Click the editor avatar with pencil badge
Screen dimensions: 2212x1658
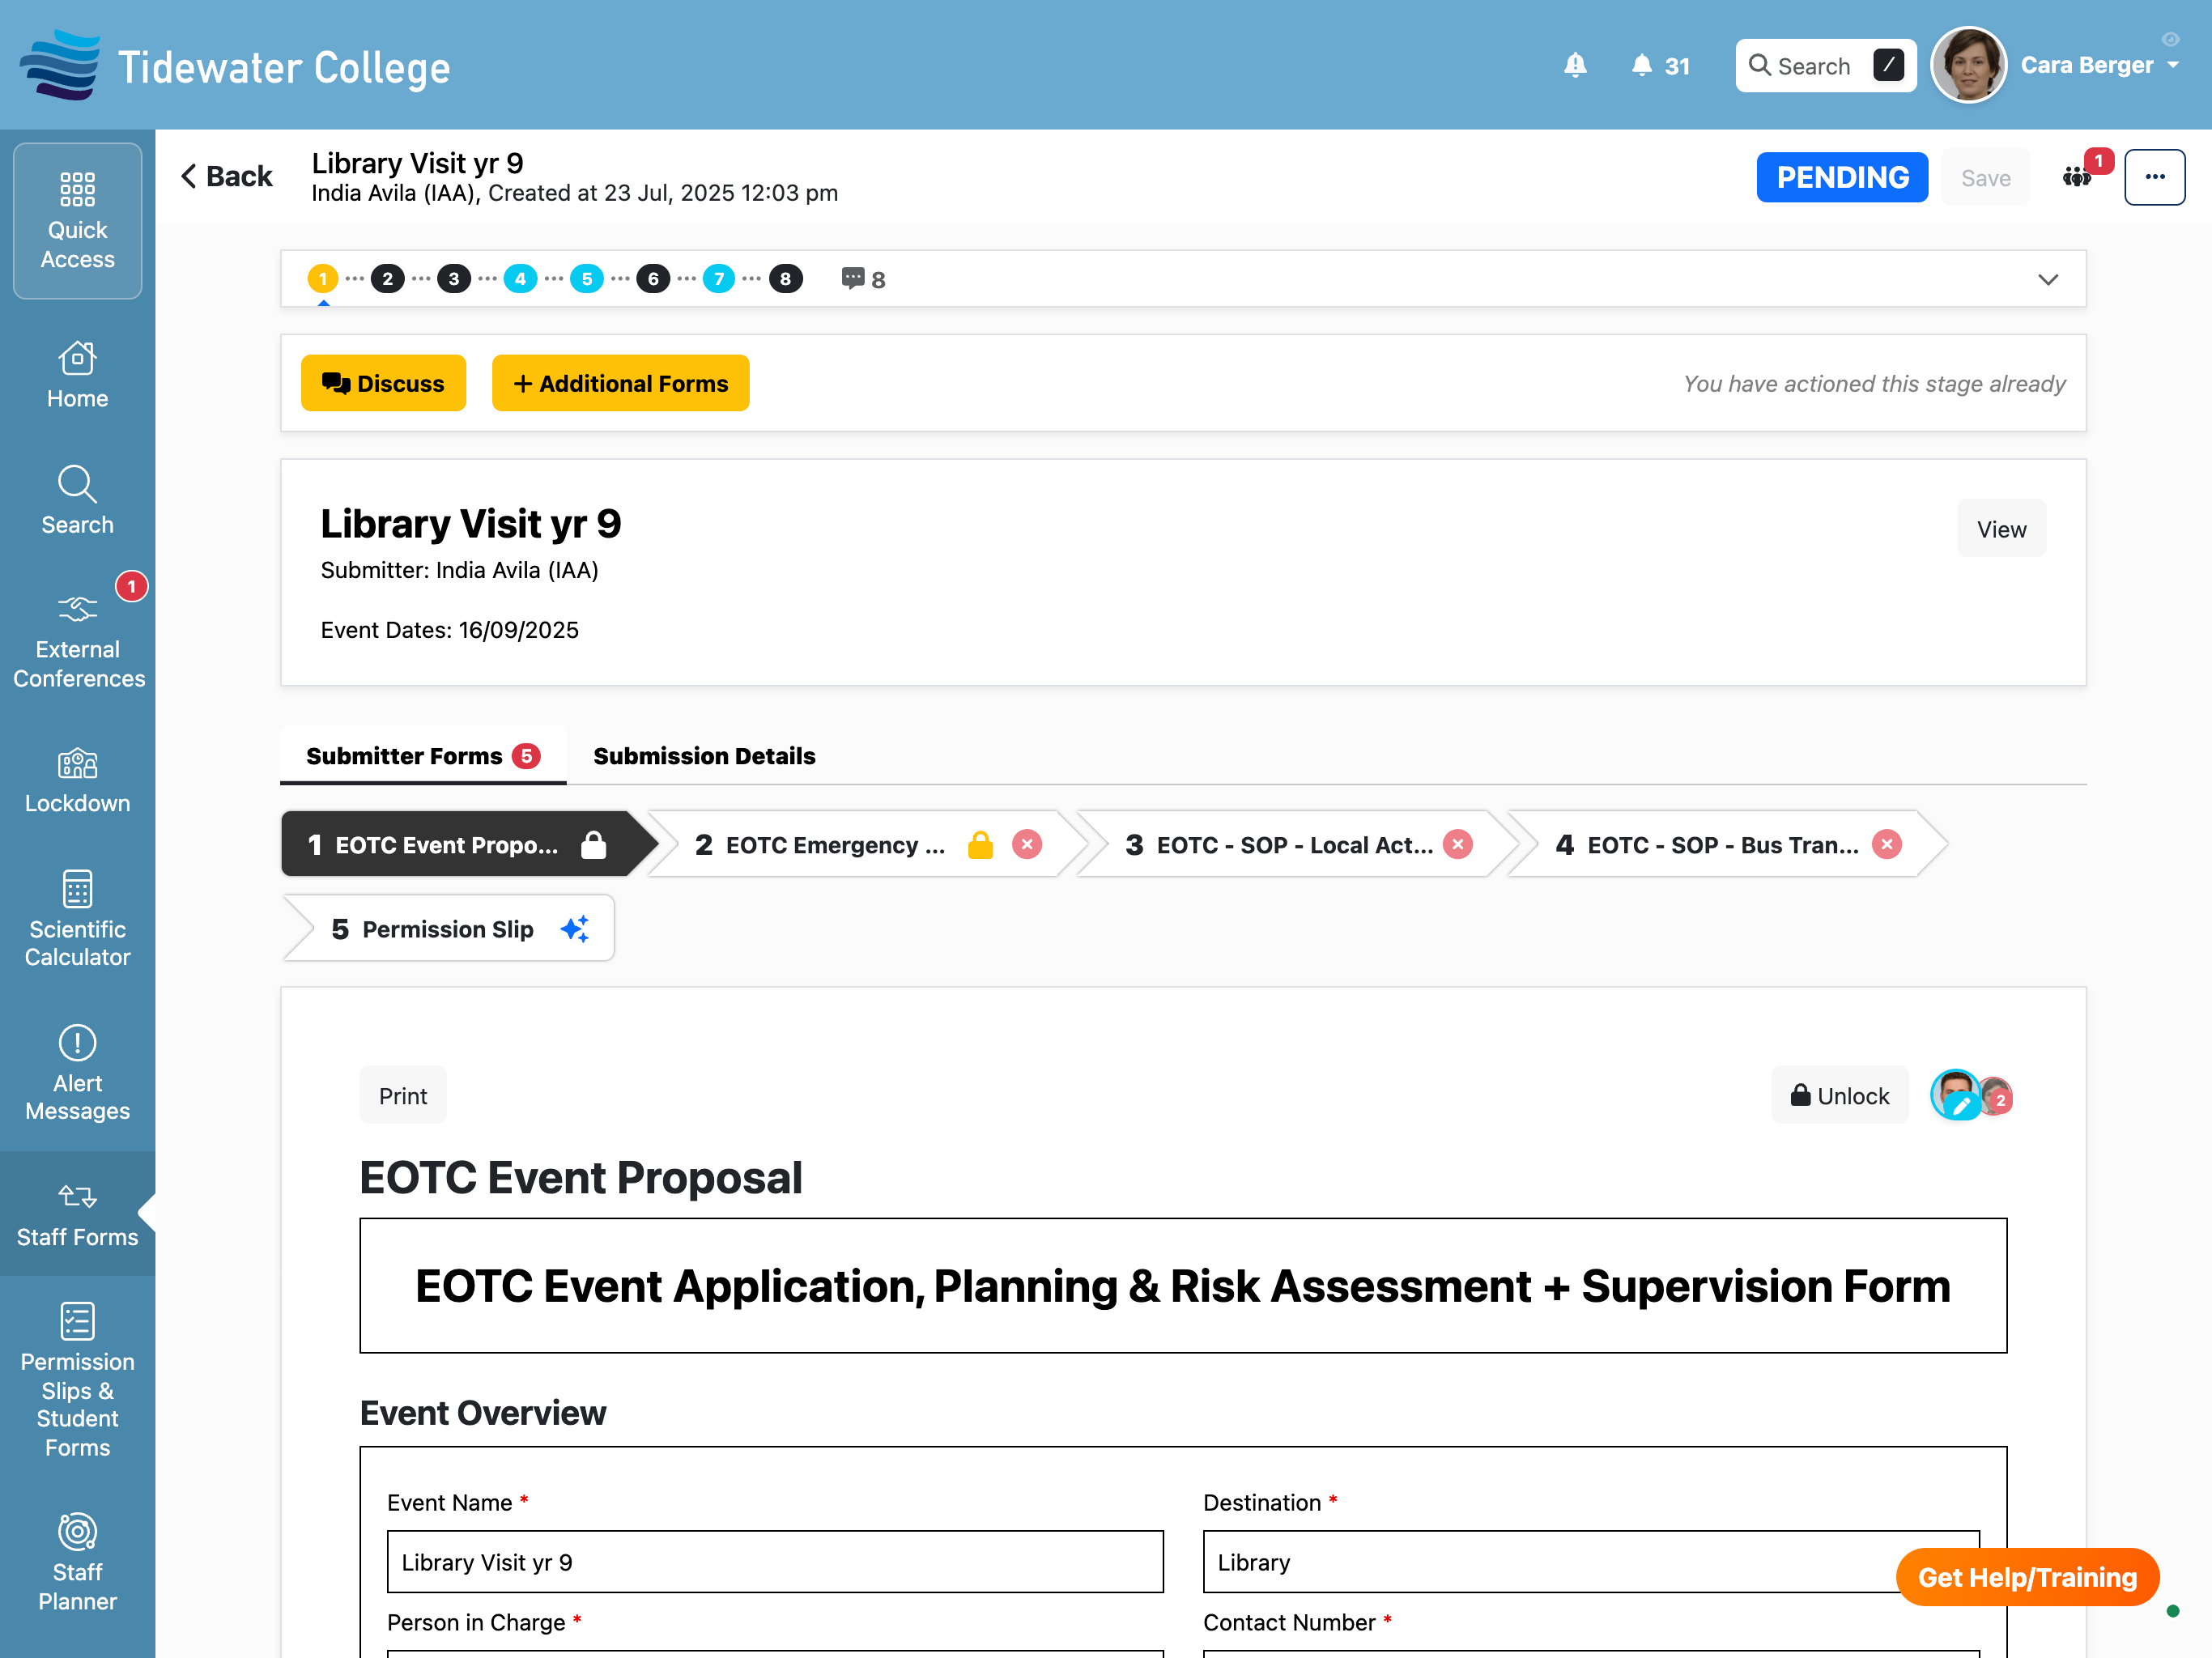pos(1956,1095)
